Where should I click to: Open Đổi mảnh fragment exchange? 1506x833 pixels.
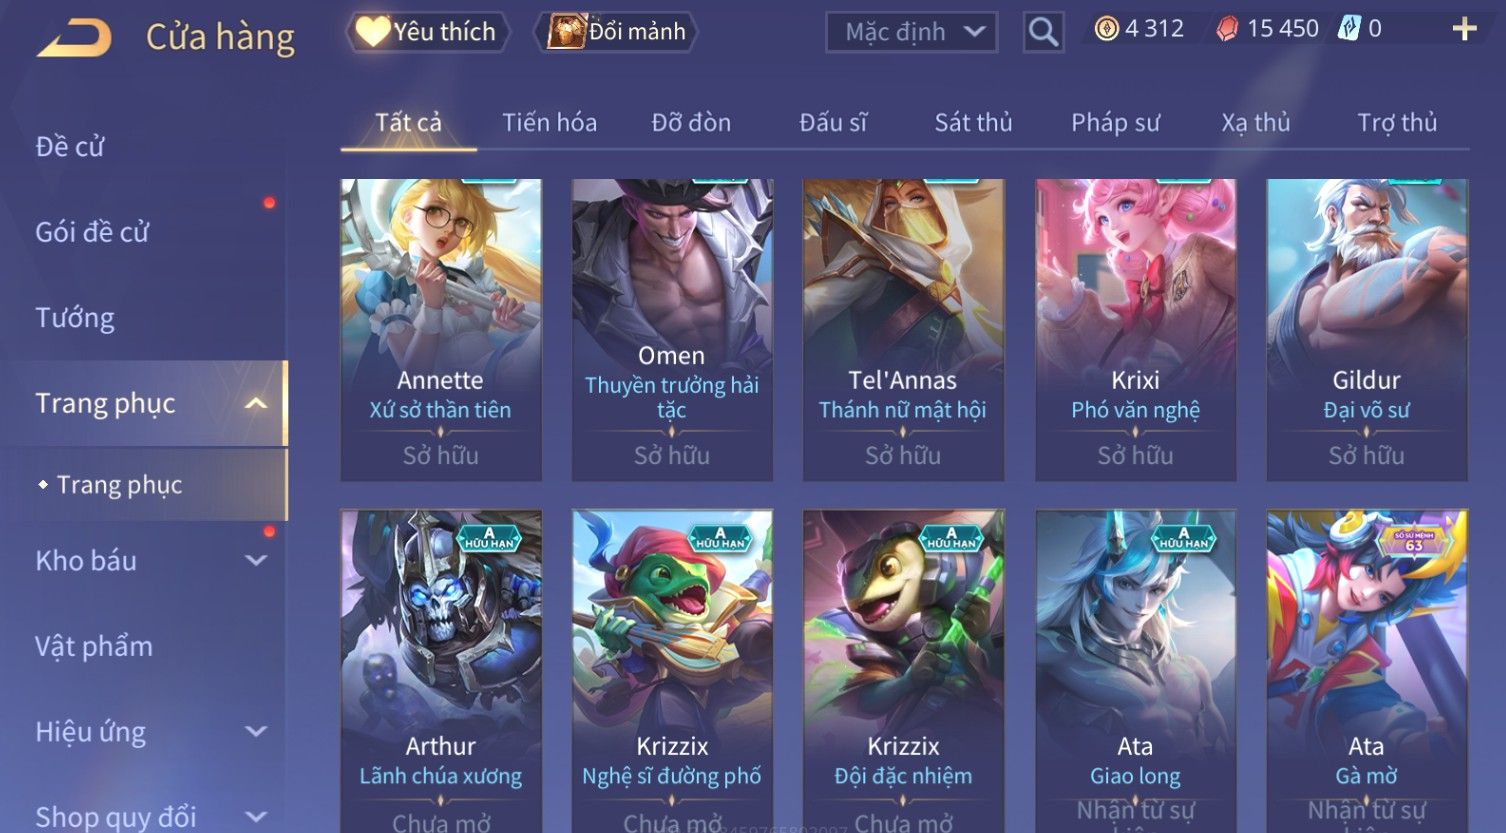click(x=616, y=32)
